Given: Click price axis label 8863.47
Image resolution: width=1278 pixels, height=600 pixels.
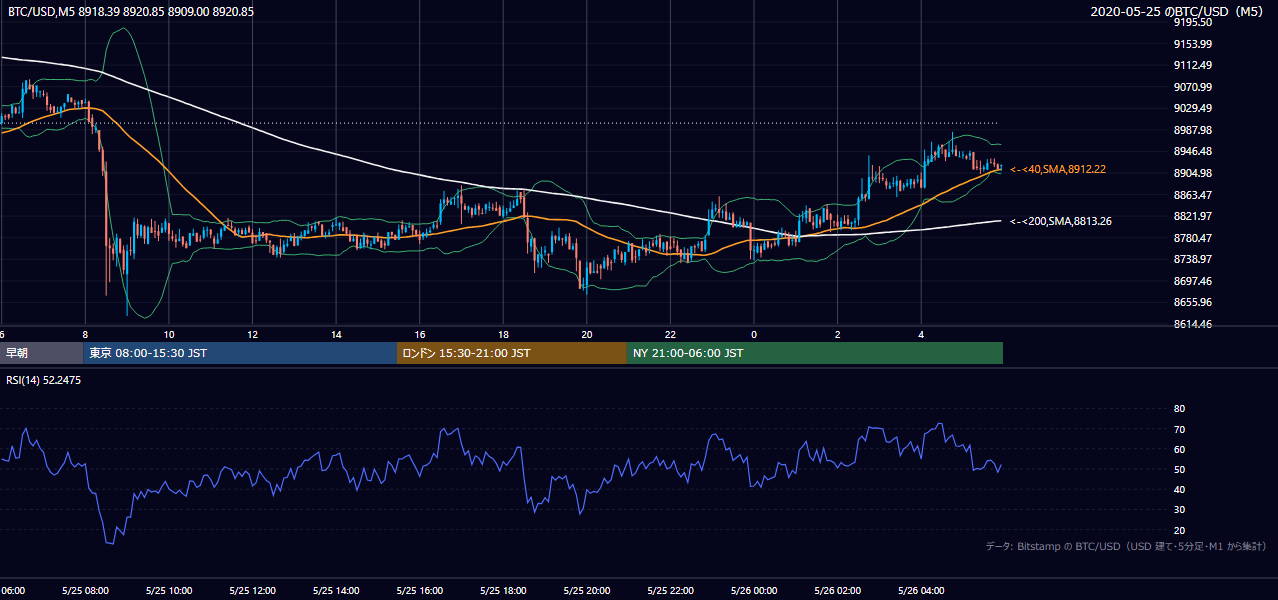Looking at the screenshot, I should pyautogui.click(x=1194, y=195).
